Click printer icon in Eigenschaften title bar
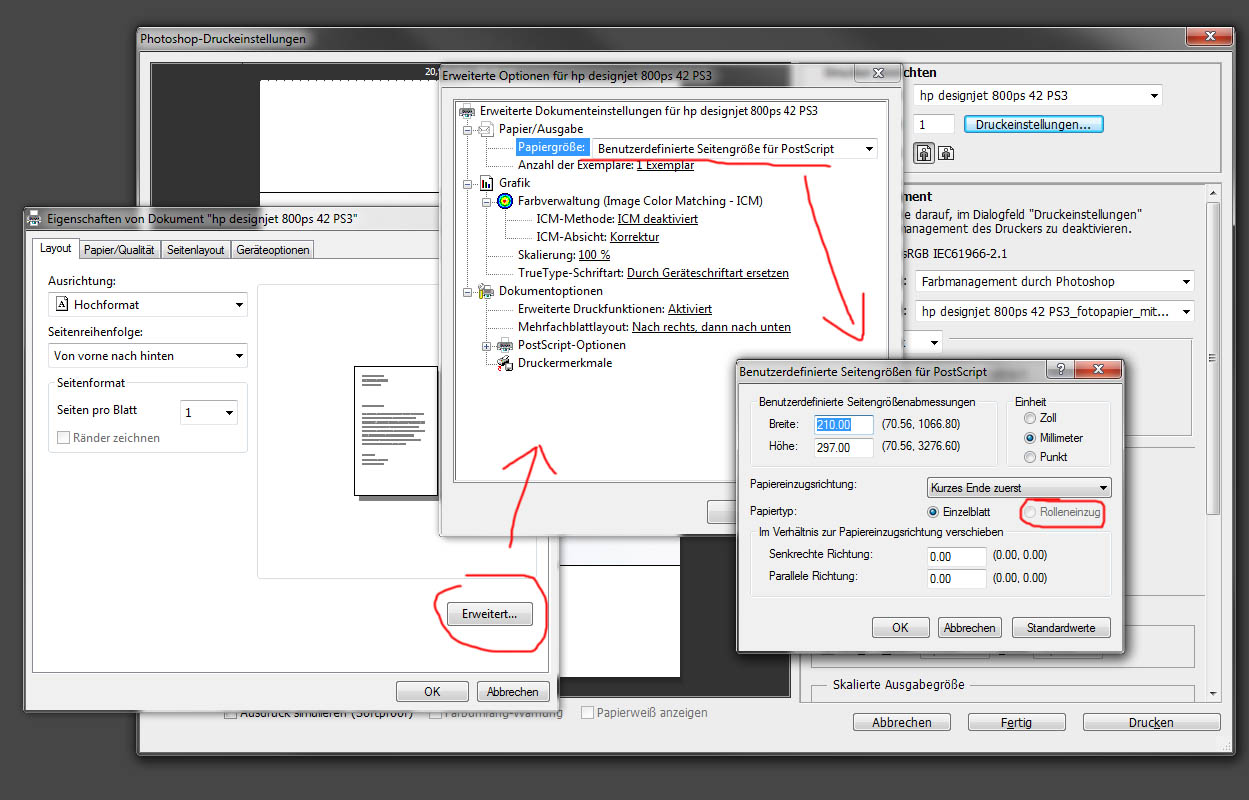 click(35, 219)
